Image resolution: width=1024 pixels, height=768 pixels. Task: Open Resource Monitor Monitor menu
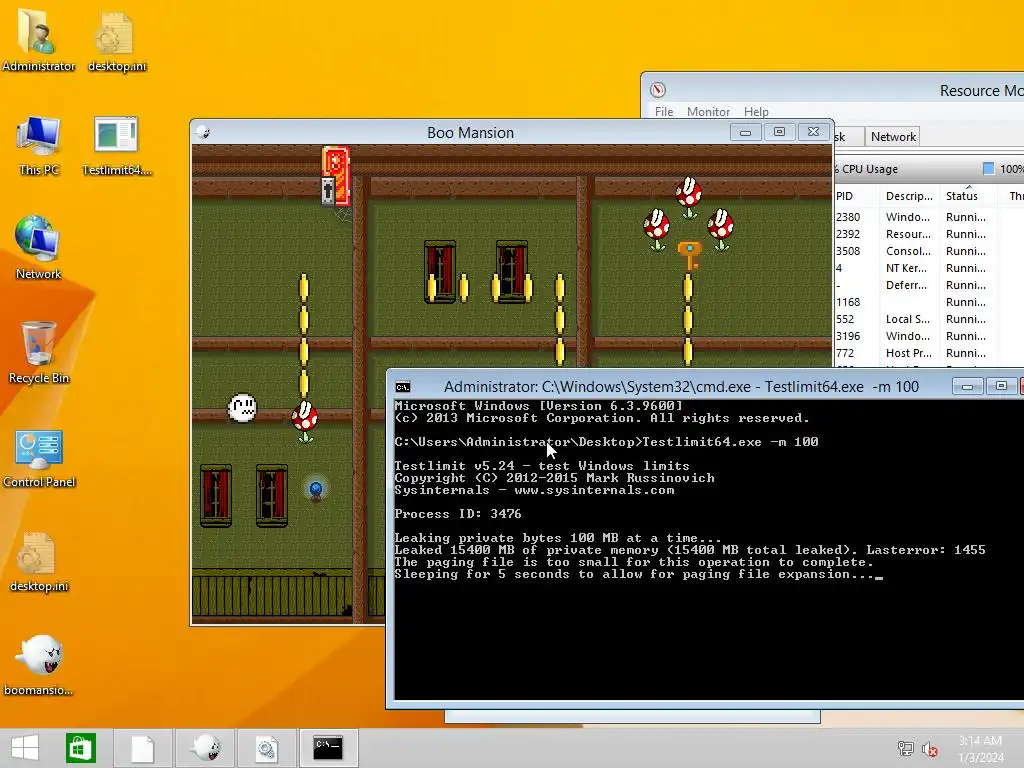[x=708, y=112]
